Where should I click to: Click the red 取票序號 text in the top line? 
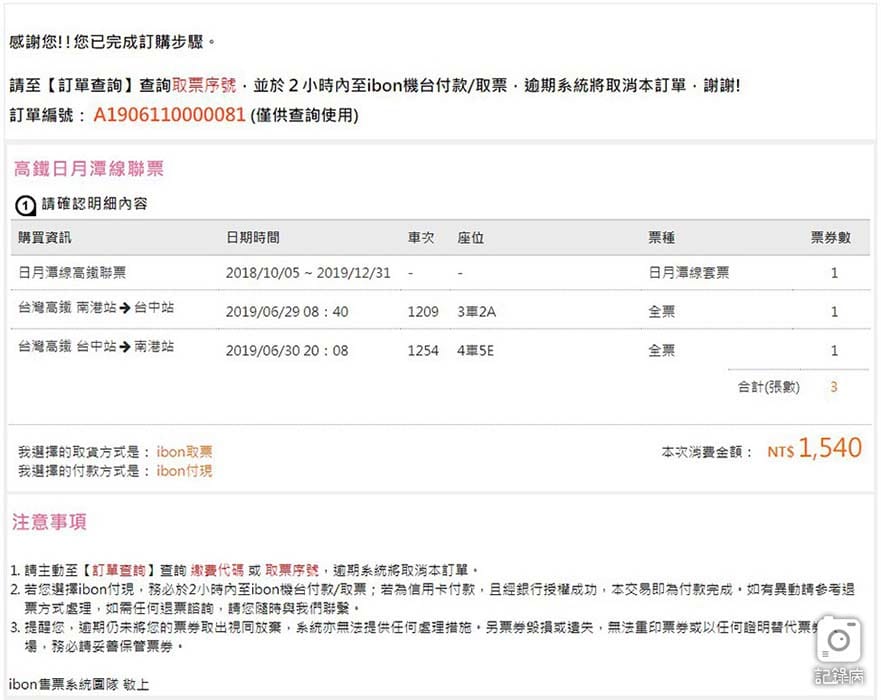tap(205, 86)
